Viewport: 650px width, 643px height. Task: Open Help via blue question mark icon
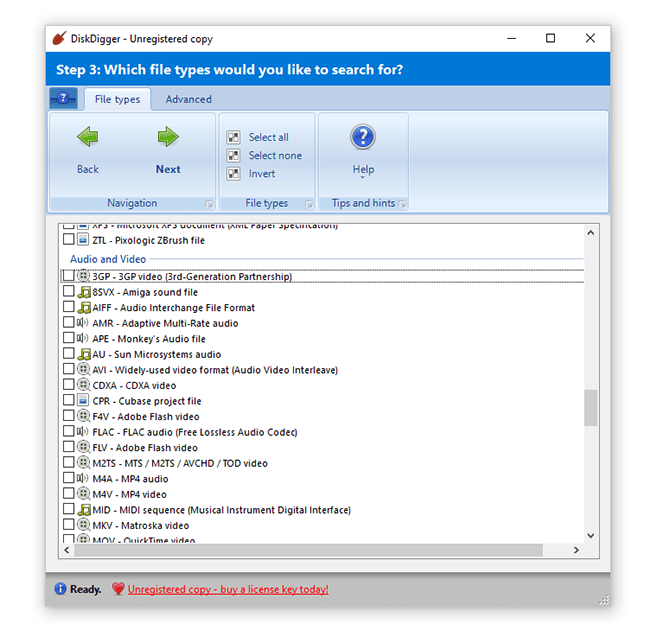pos(363,137)
